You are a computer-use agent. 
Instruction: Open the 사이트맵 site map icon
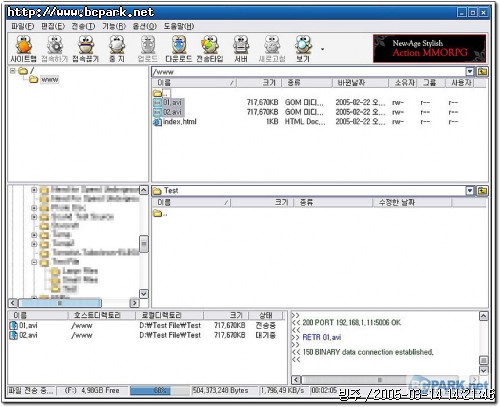(23, 49)
